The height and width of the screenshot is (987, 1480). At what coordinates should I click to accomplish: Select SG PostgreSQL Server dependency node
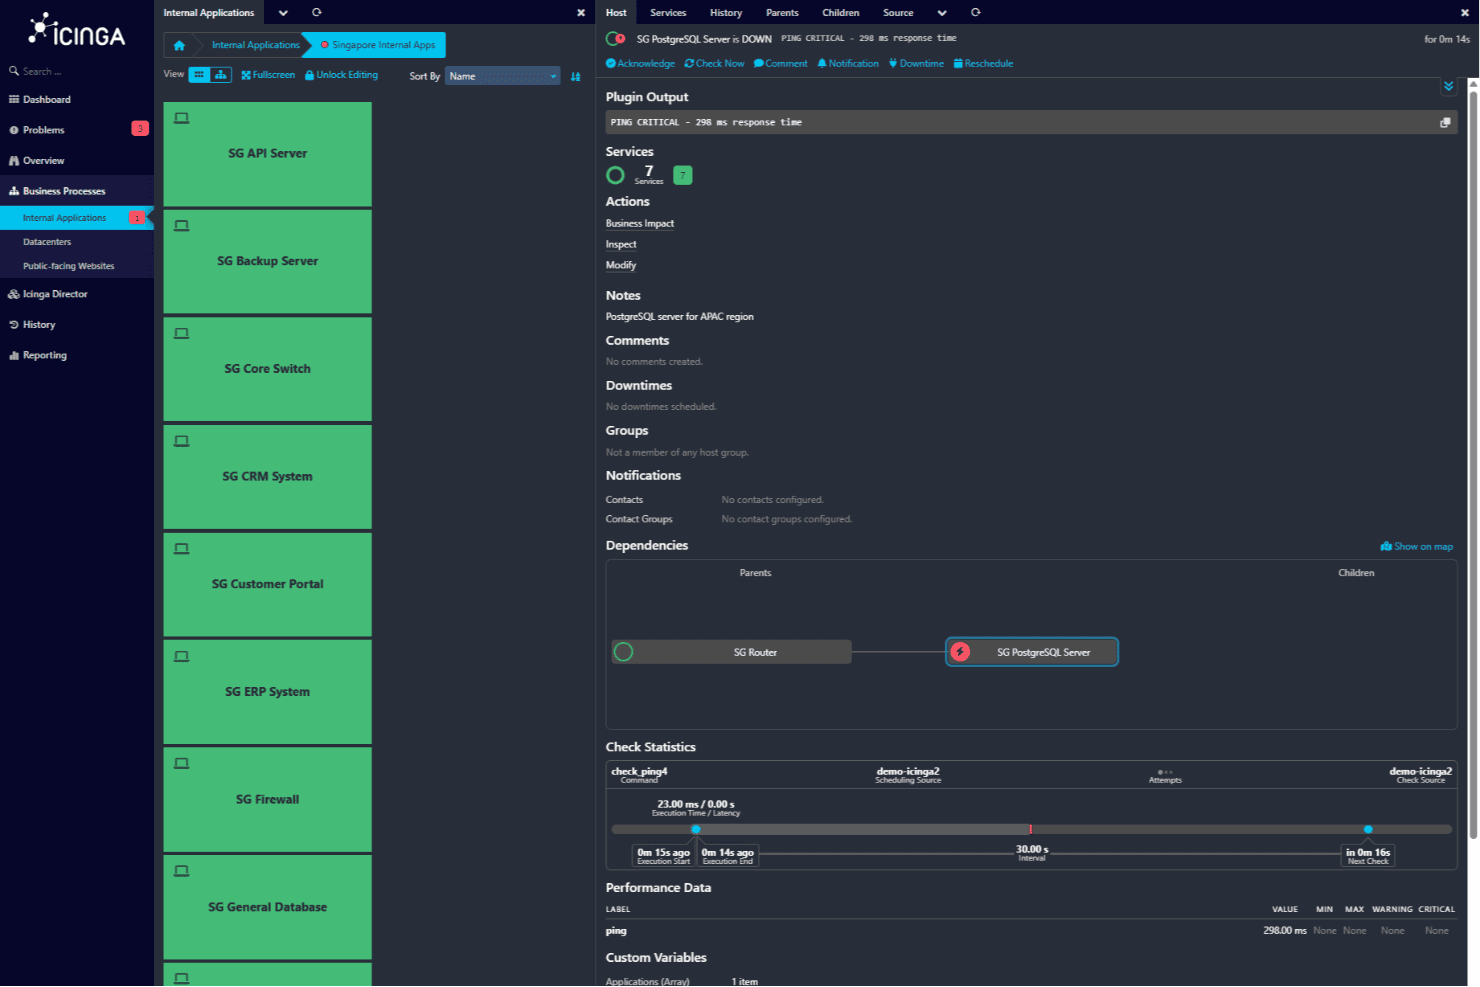(x=1032, y=653)
